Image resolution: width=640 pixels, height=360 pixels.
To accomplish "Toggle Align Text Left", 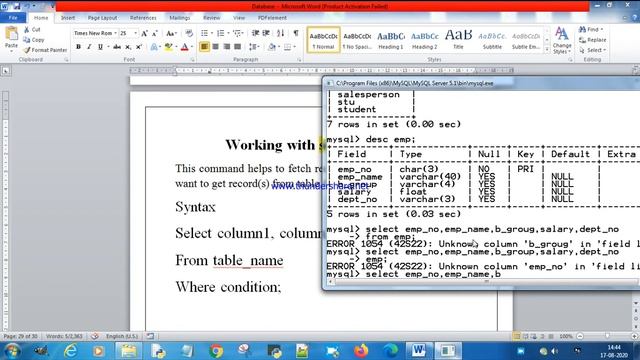I will 204,47.
